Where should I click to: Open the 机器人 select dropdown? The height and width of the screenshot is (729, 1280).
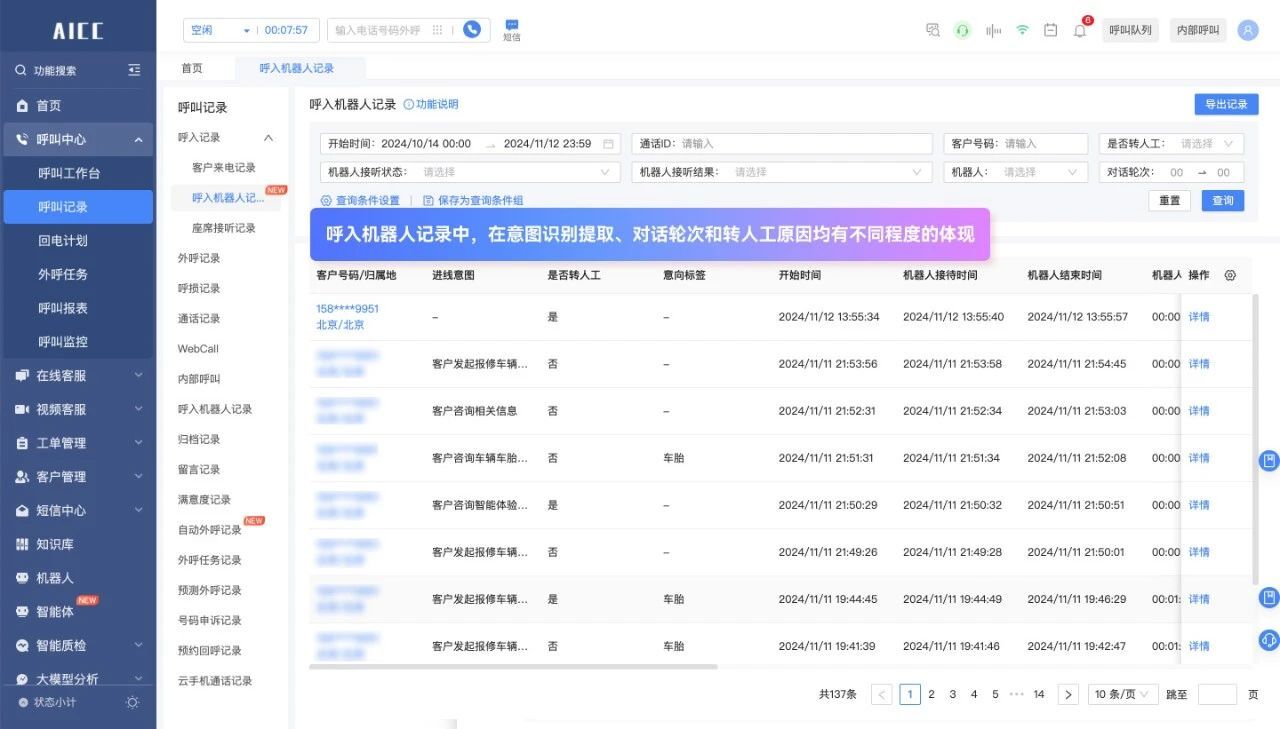[1016, 172]
